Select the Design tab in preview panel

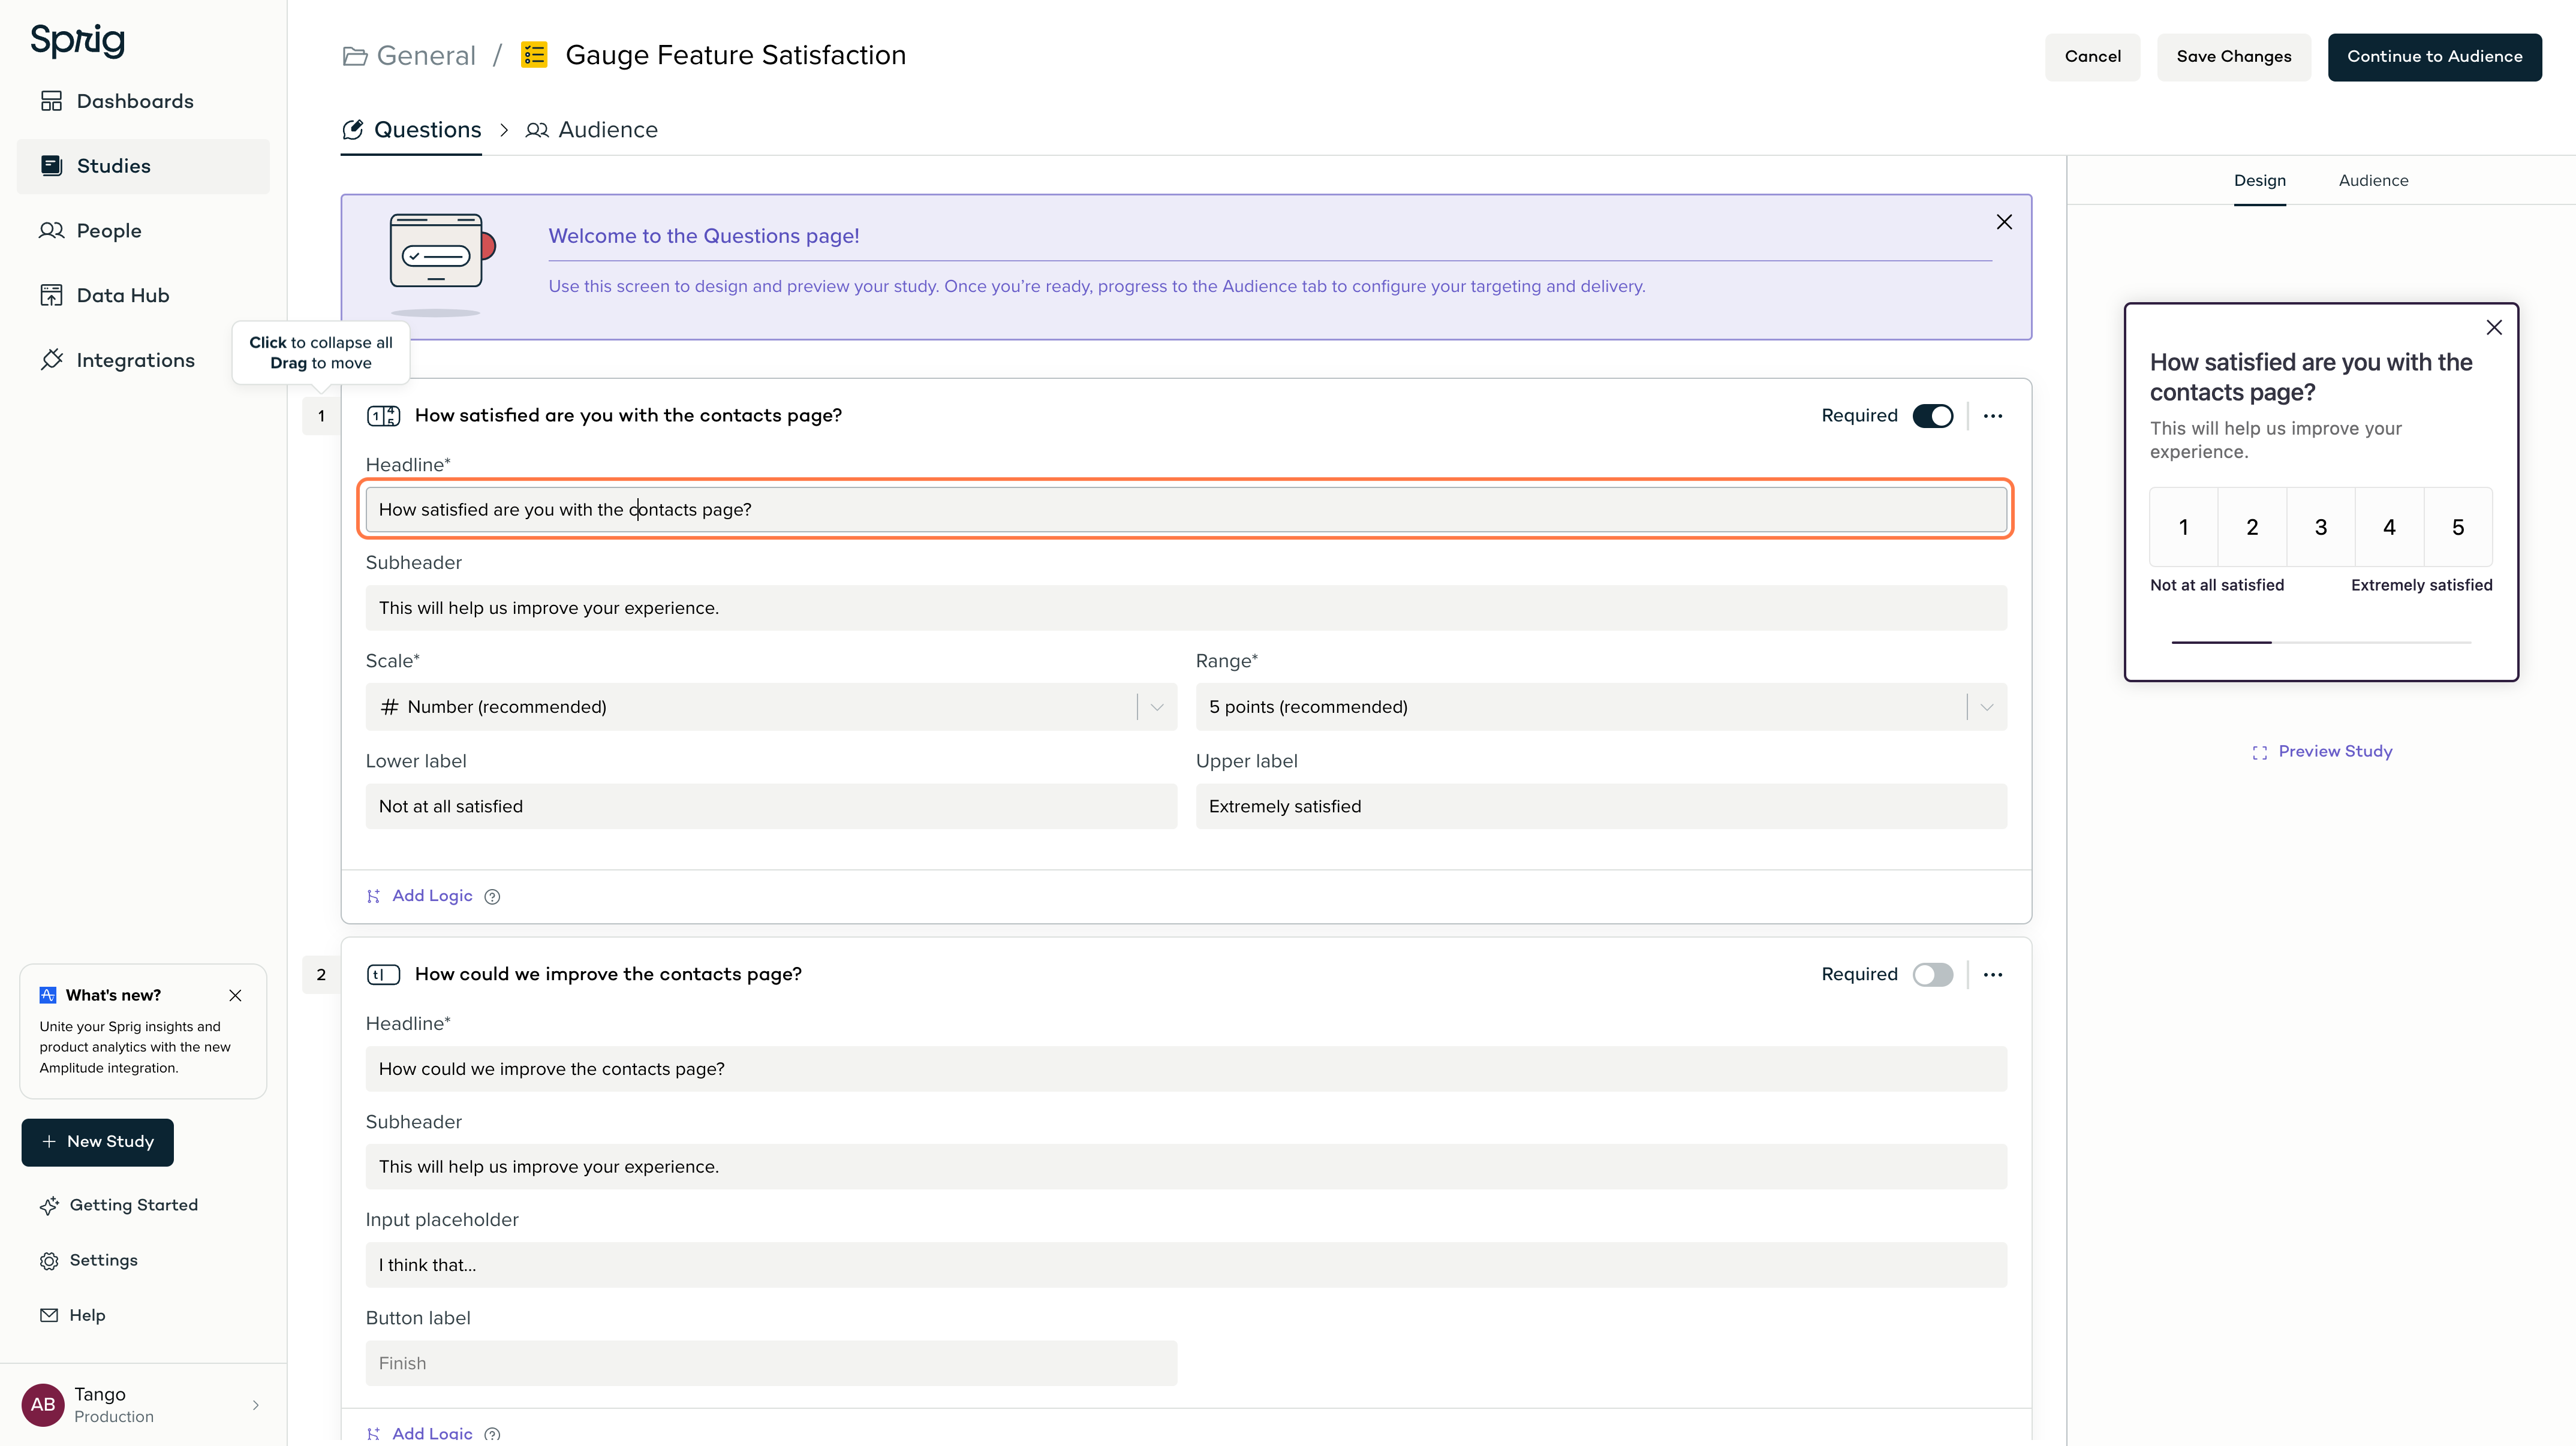click(x=2259, y=181)
